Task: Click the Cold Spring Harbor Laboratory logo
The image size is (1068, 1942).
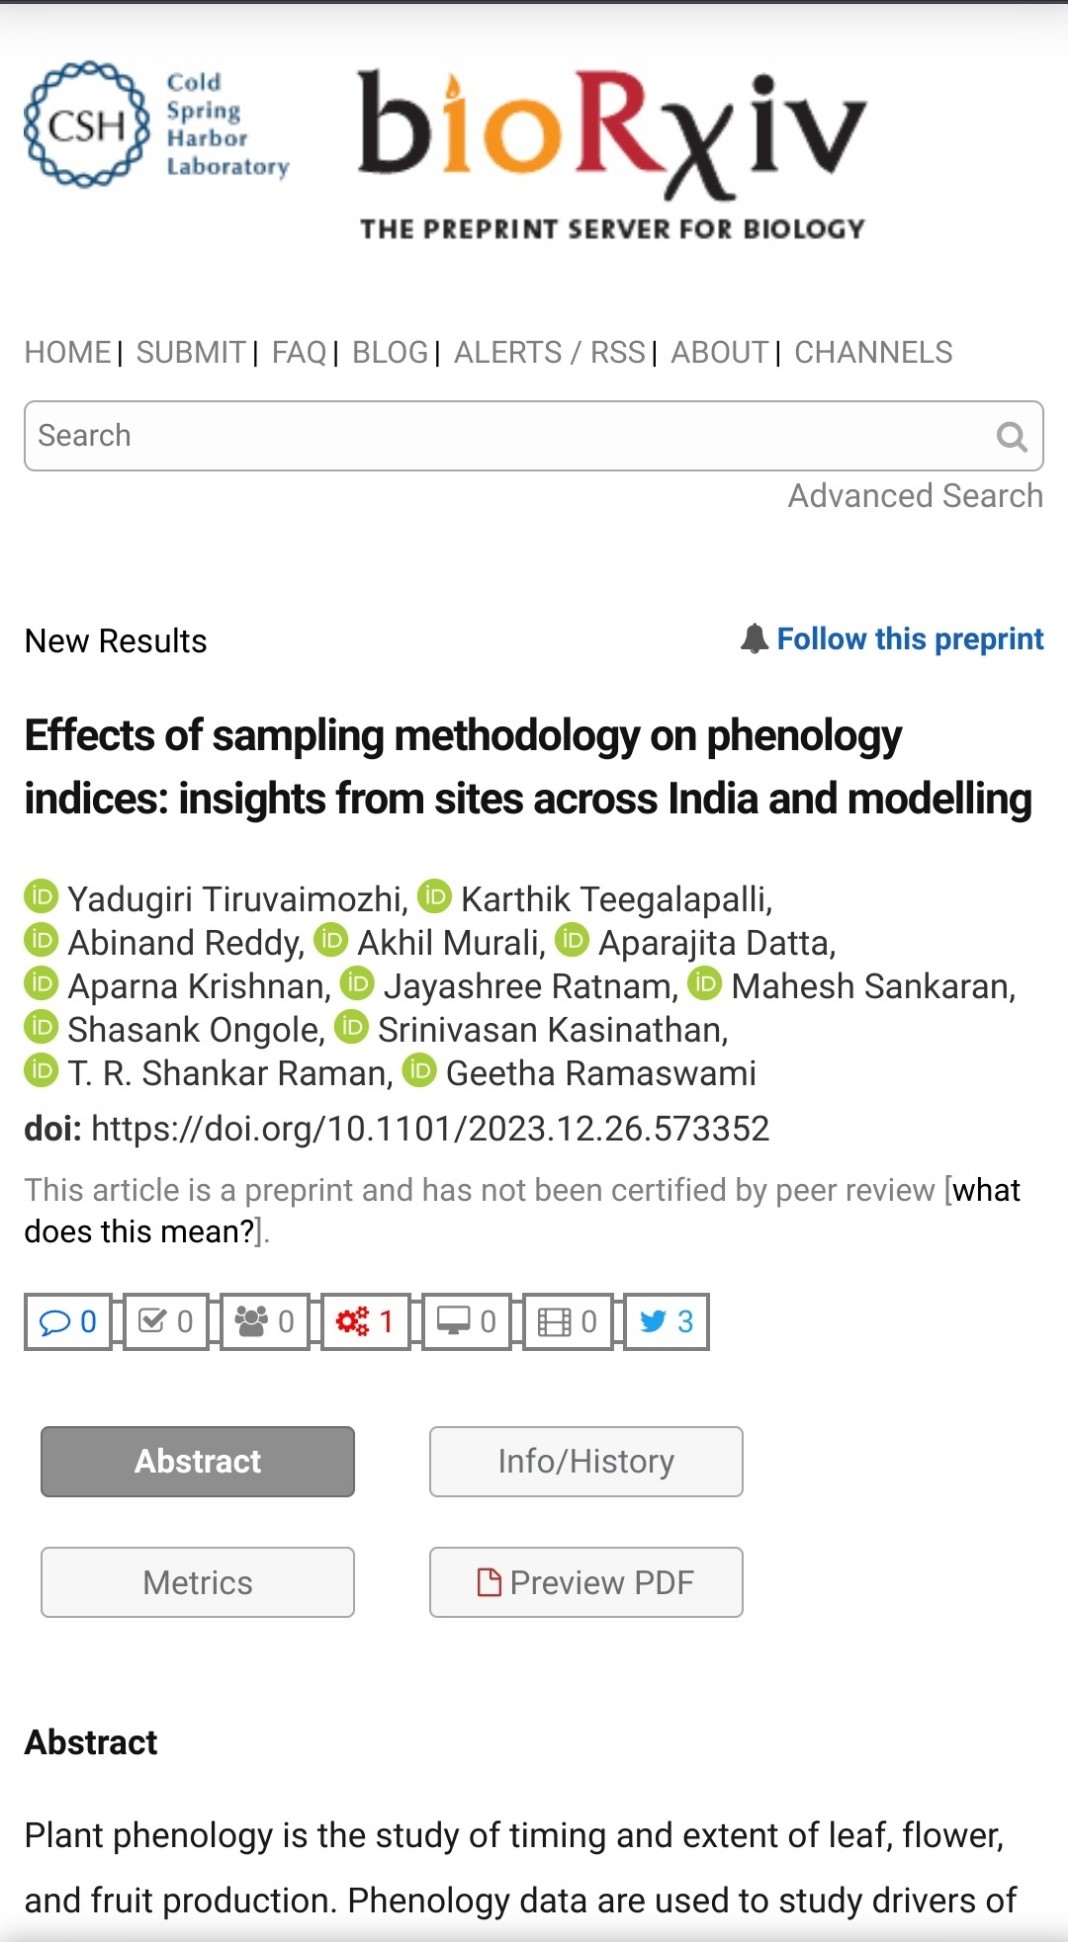Action: pos(157,125)
